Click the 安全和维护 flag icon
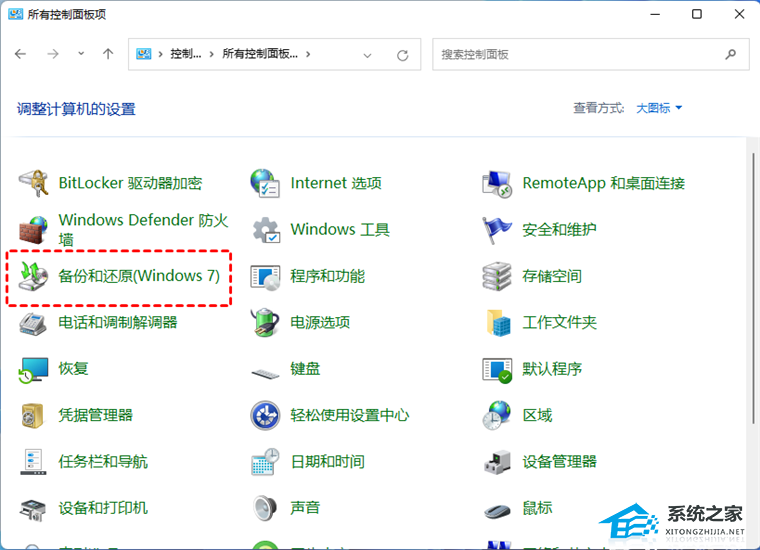The height and width of the screenshot is (550, 760). tap(497, 230)
